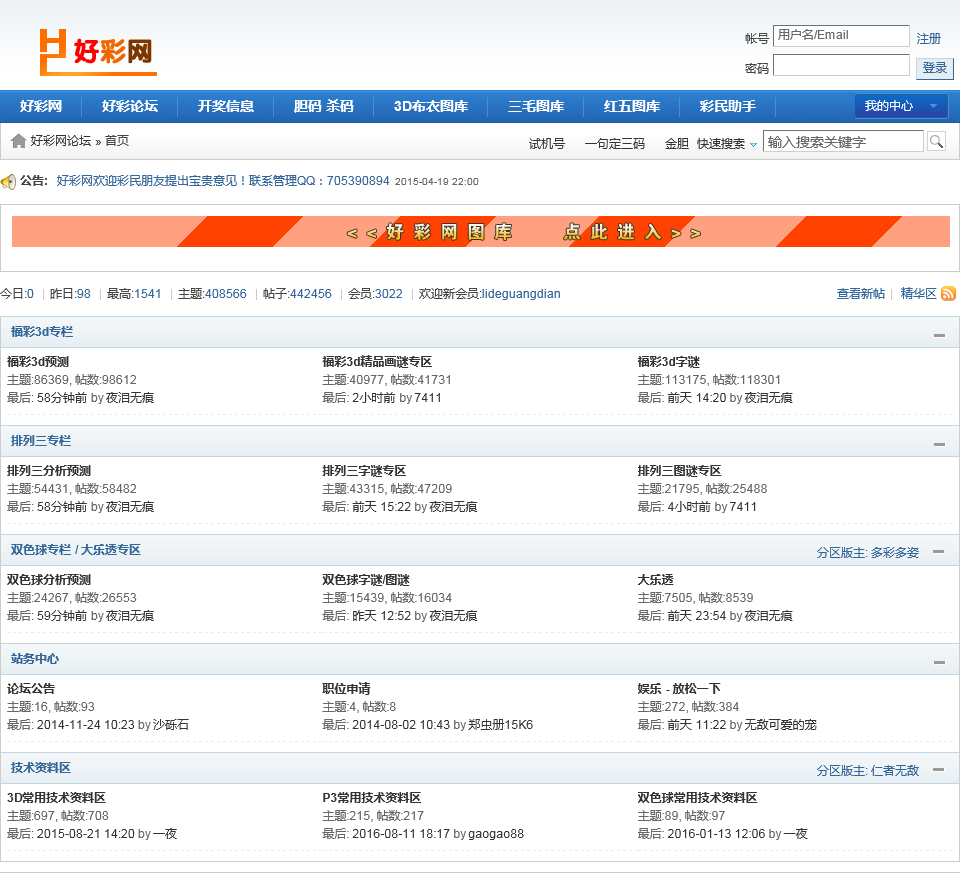
Task: Open the 试机号 link
Action: pos(547,143)
